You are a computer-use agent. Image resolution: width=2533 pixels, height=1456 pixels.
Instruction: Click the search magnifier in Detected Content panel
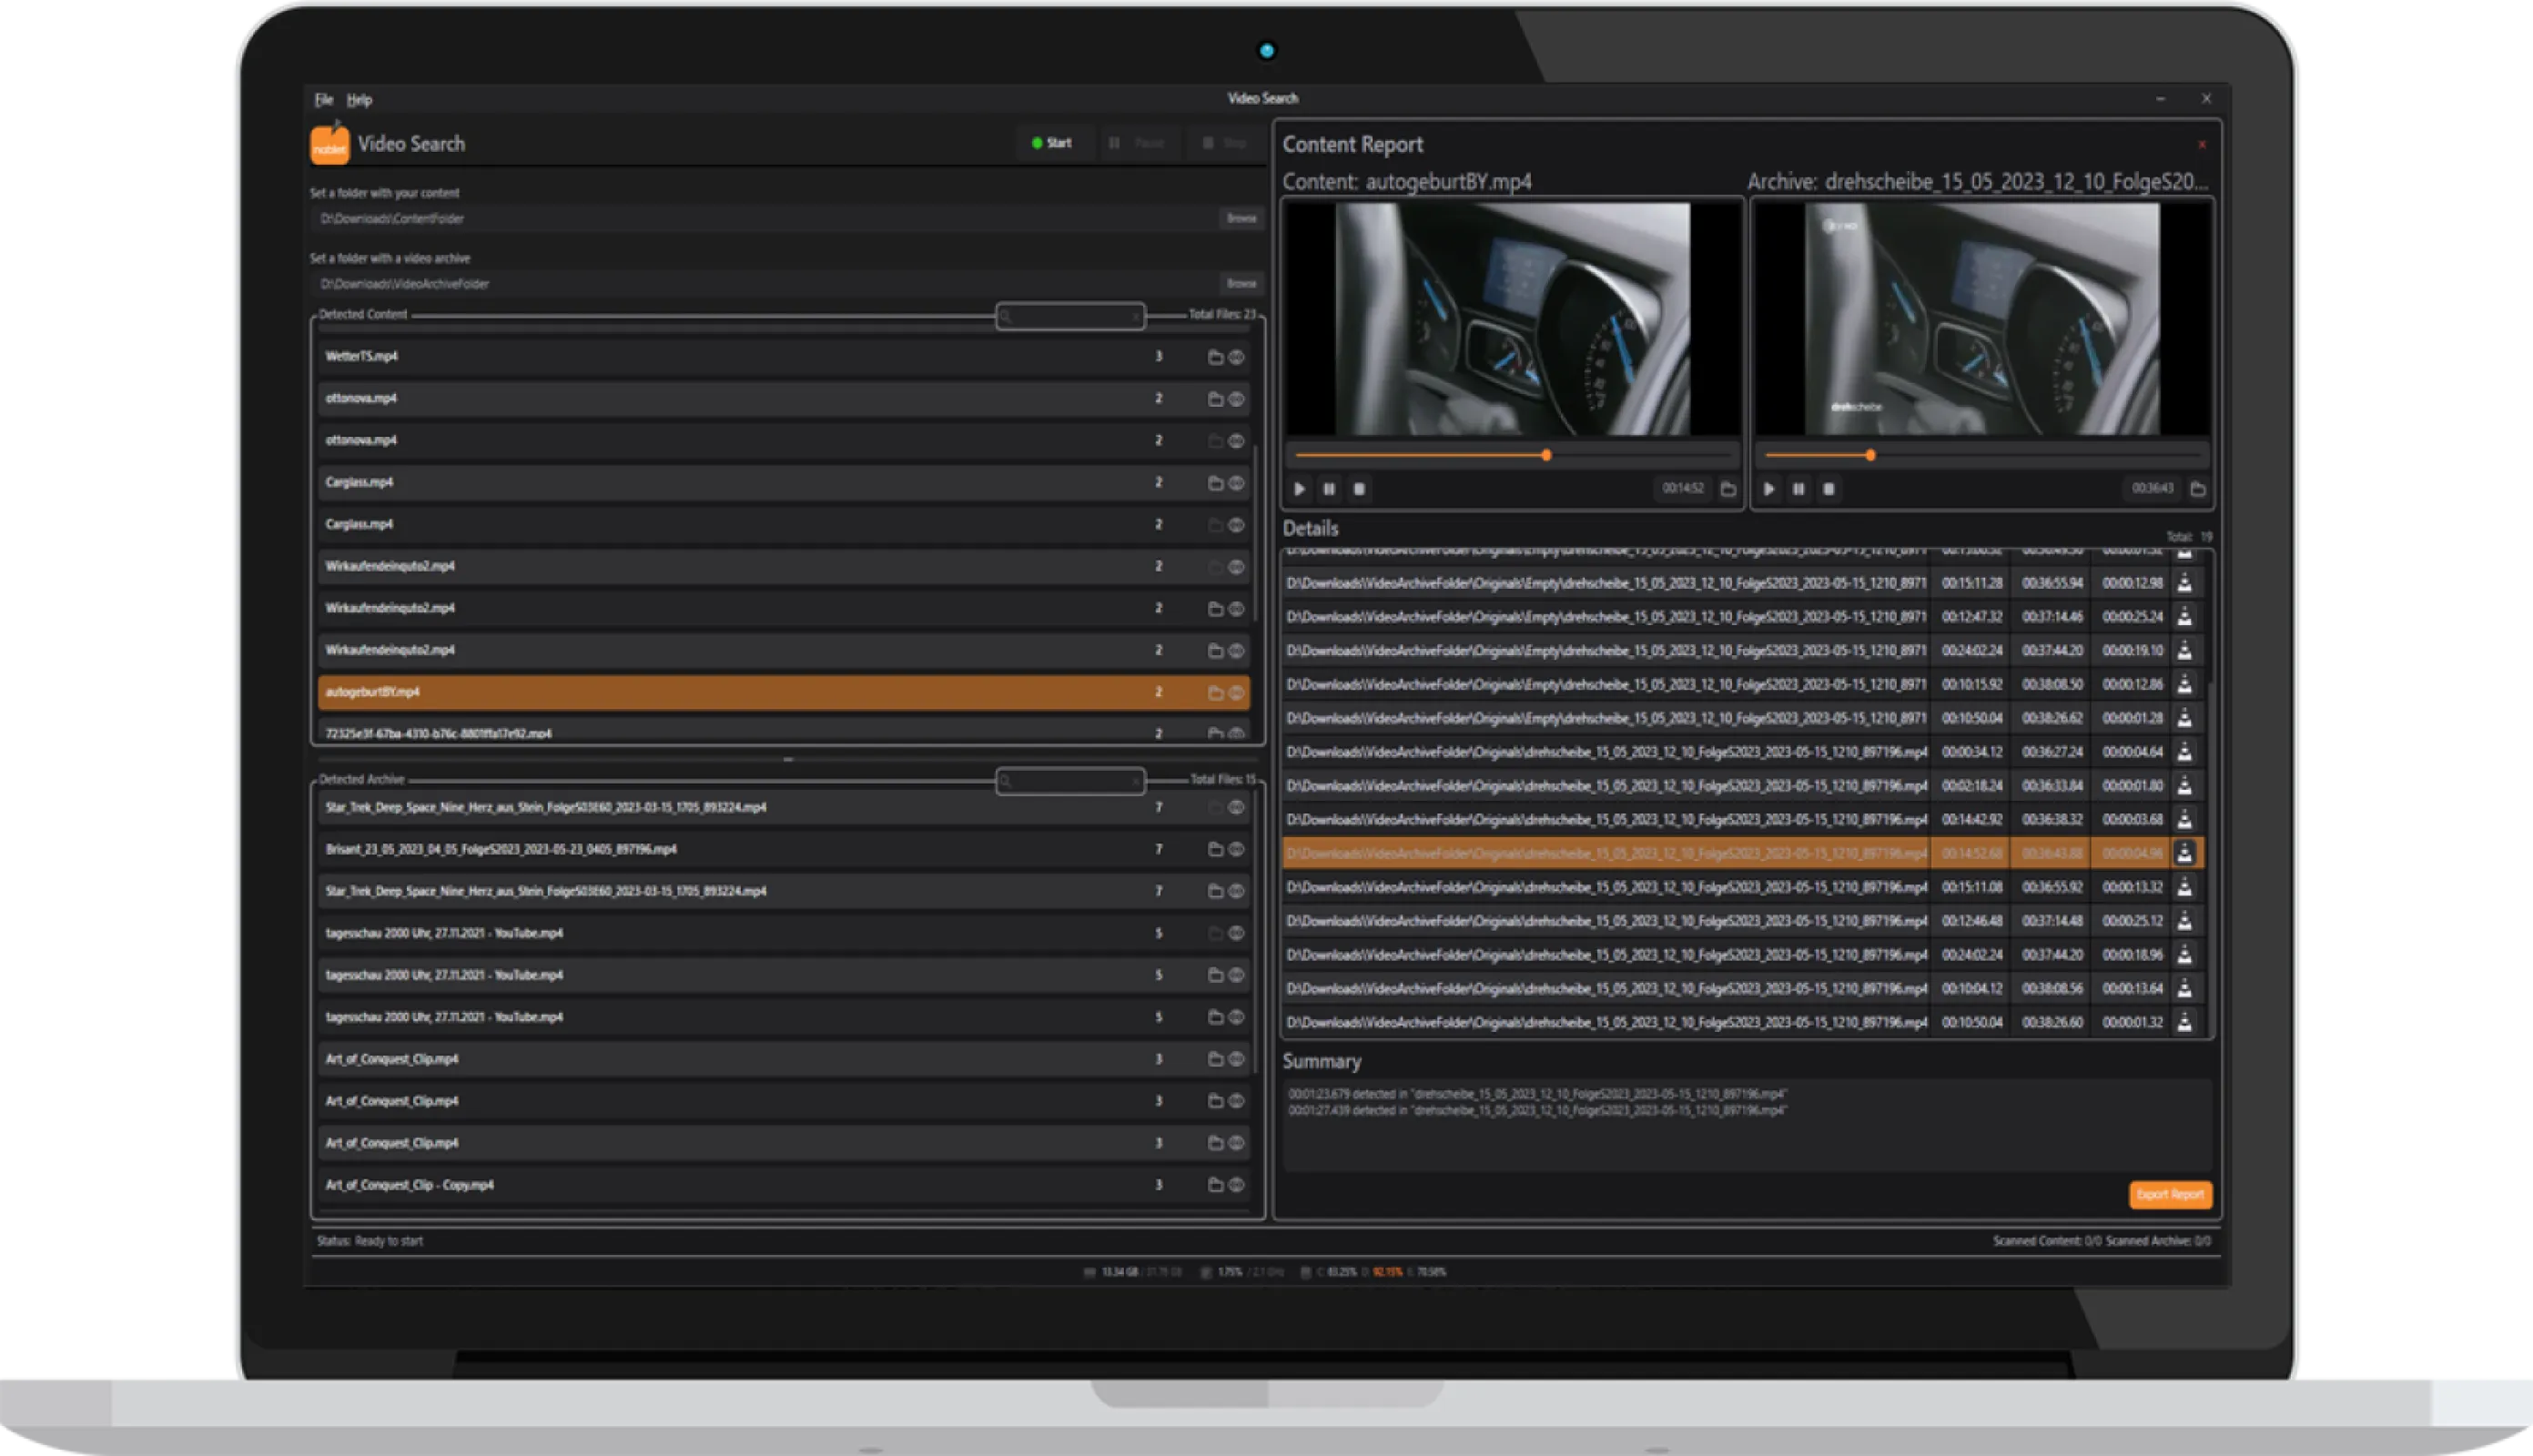click(x=1005, y=316)
